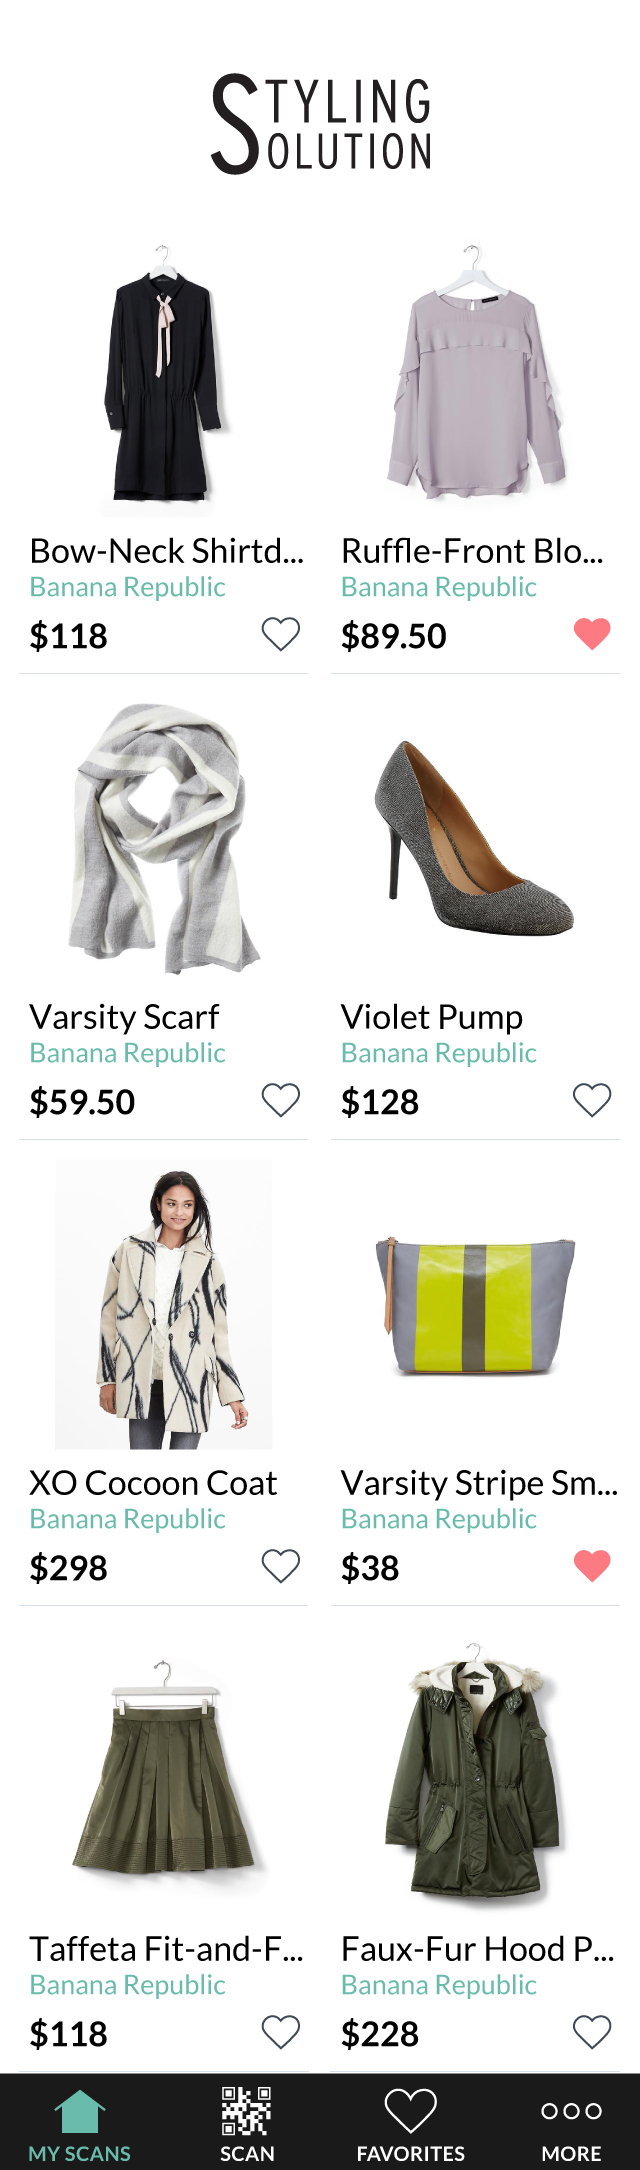Open the Varsity Scarf product image
Screen dimensions: 640x2170
click(163, 838)
